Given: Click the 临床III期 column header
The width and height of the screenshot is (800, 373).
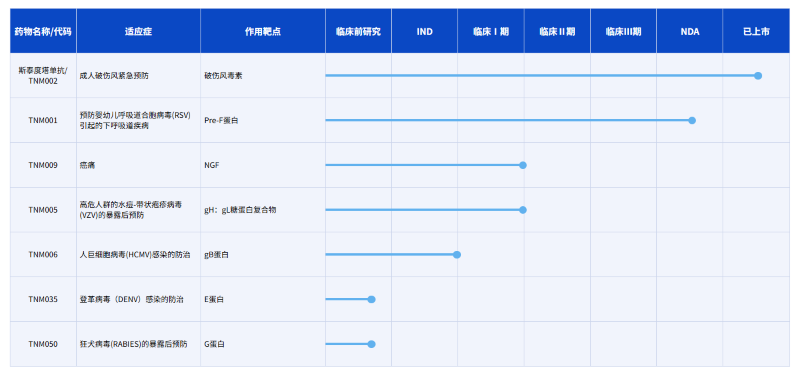Looking at the screenshot, I should pyautogui.click(x=623, y=31).
